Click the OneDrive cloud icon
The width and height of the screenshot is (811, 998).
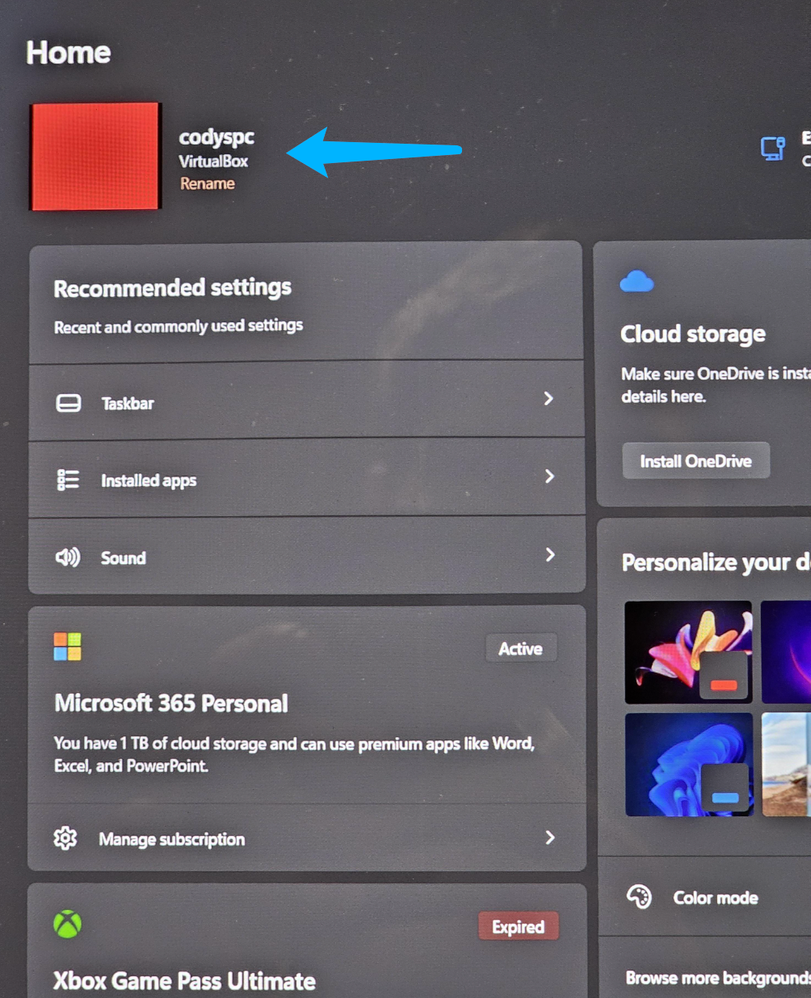point(637,281)
